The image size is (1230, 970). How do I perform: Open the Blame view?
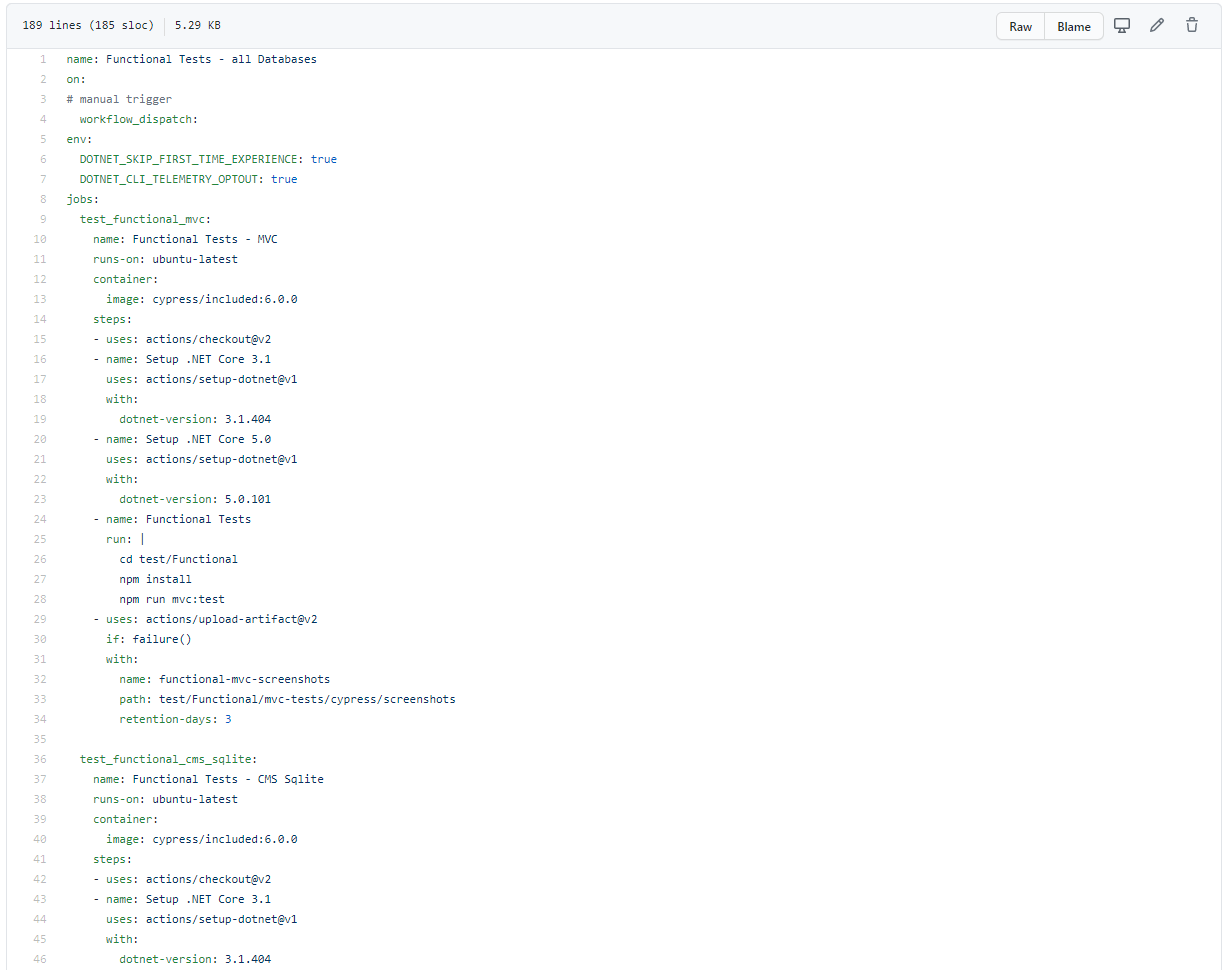coord(1074,26)
